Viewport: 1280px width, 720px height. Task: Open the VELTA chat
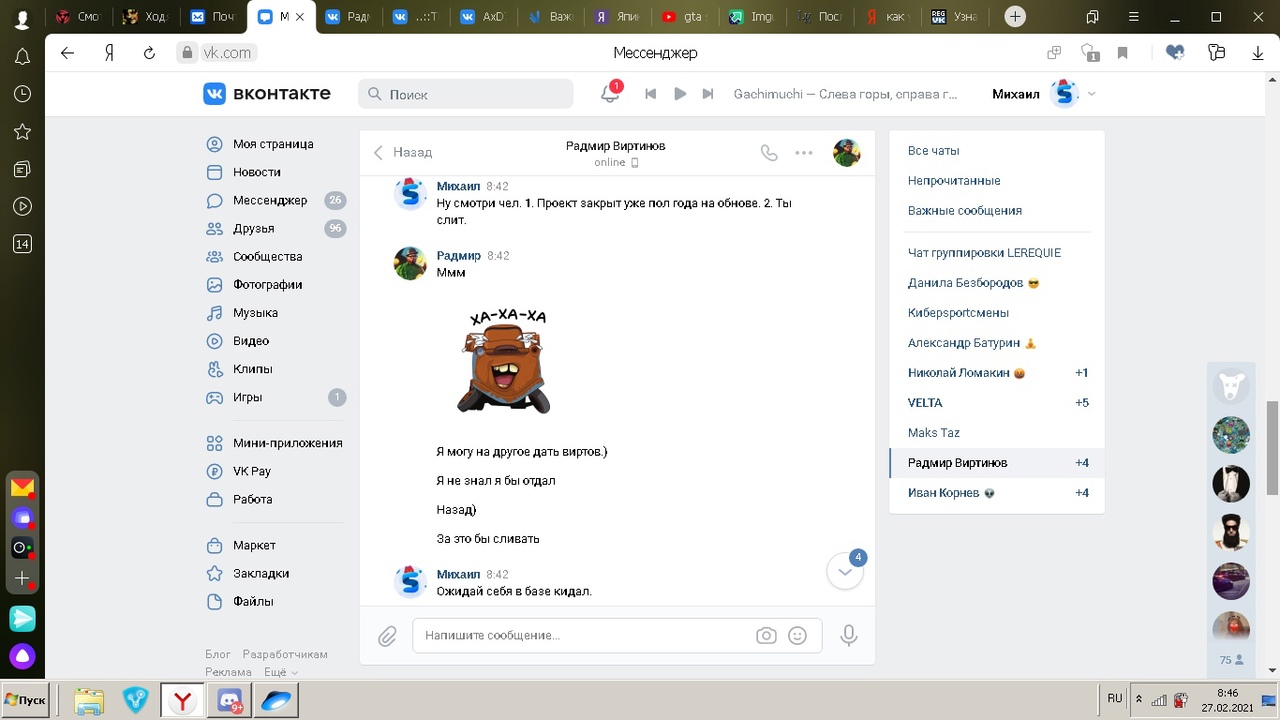click(x=925, y=403)
